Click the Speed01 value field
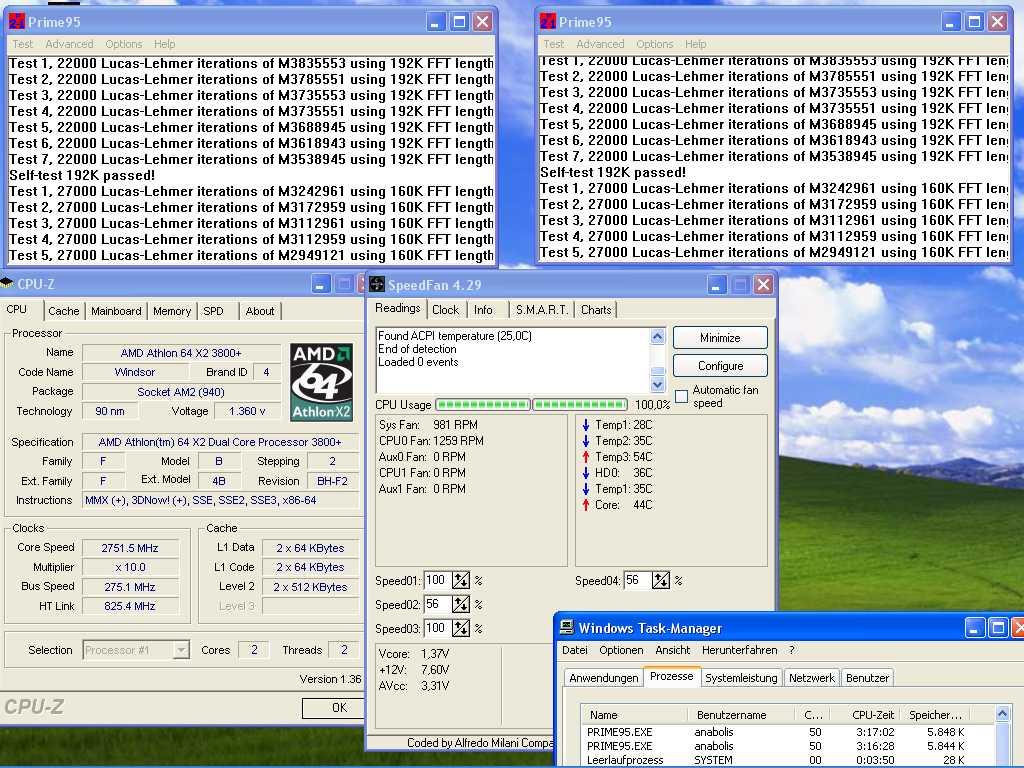The image size is (1024, 768). (x=438, y=580)
